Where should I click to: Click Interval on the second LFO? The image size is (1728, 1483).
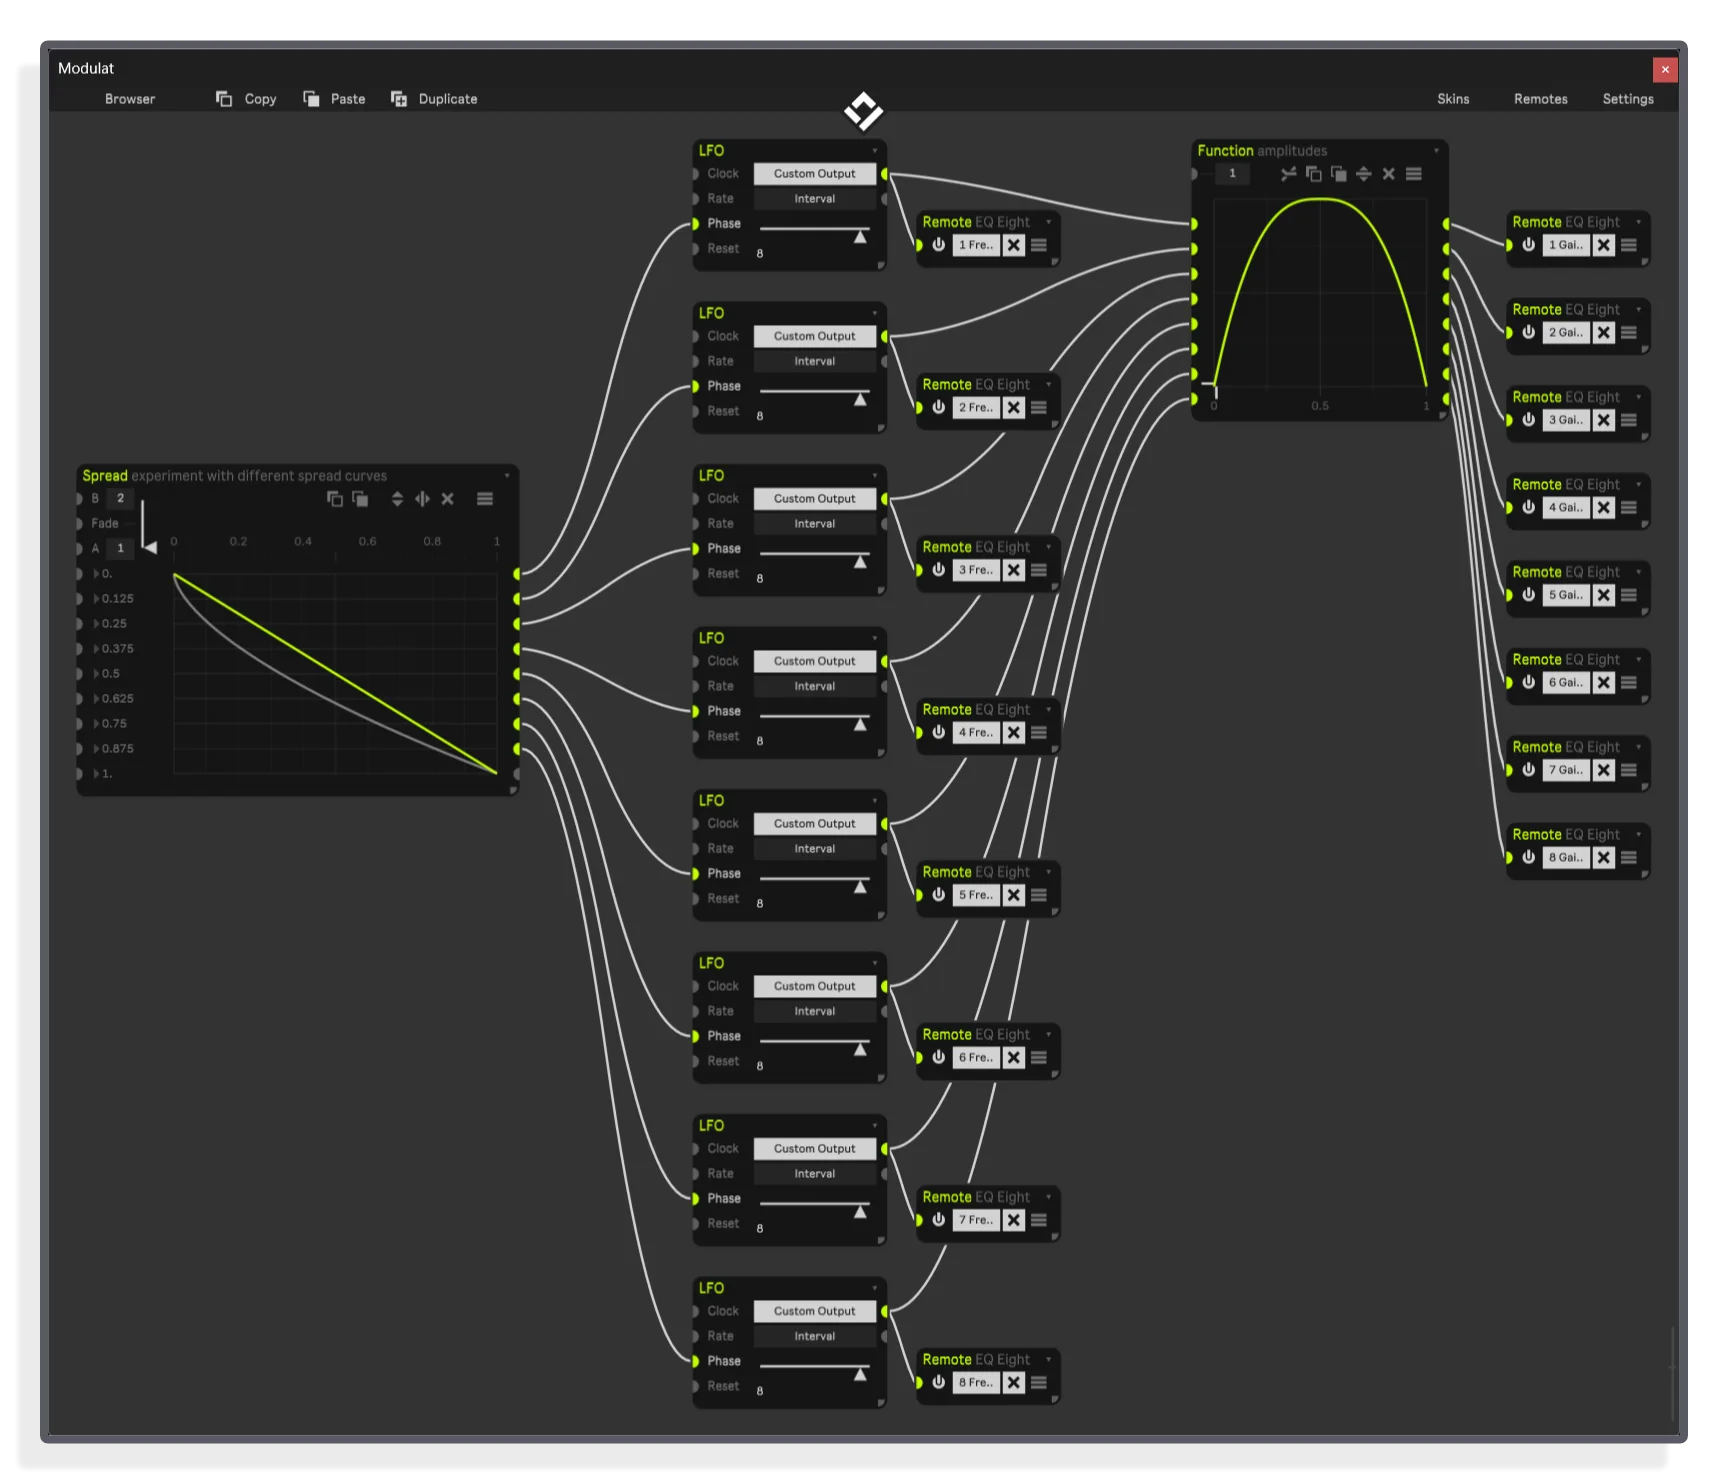[815, 362]
